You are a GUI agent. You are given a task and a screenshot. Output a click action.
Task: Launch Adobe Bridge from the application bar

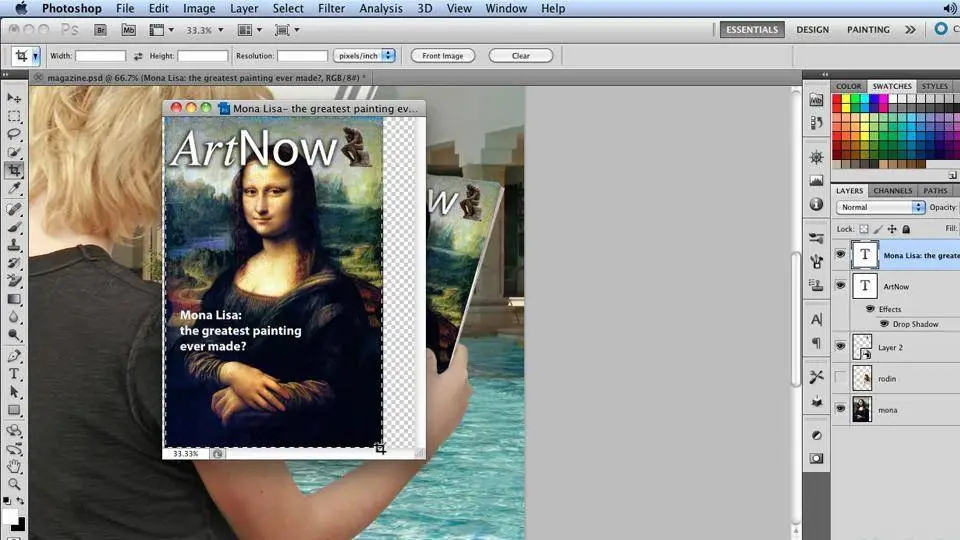pyautogui.click(x=100, y=30)
